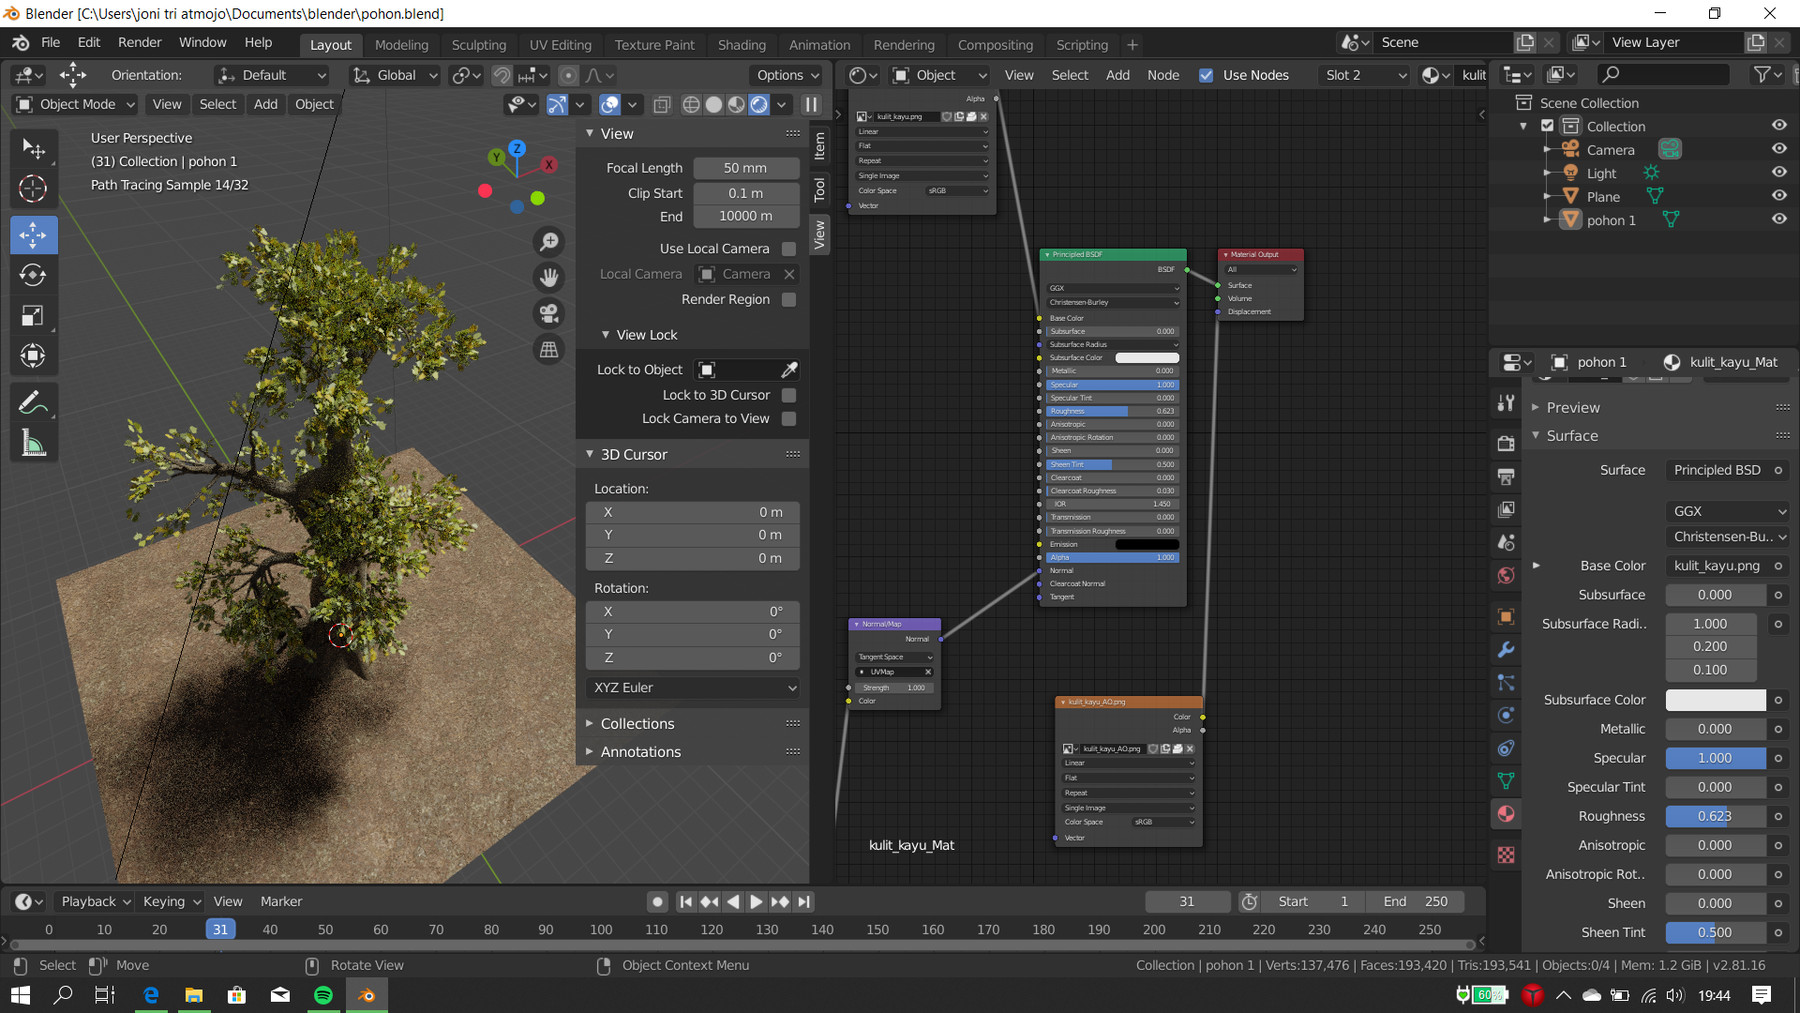Open the Object Mode dropdown
The image size is (1800, 1013).
[x=74, y=104]
